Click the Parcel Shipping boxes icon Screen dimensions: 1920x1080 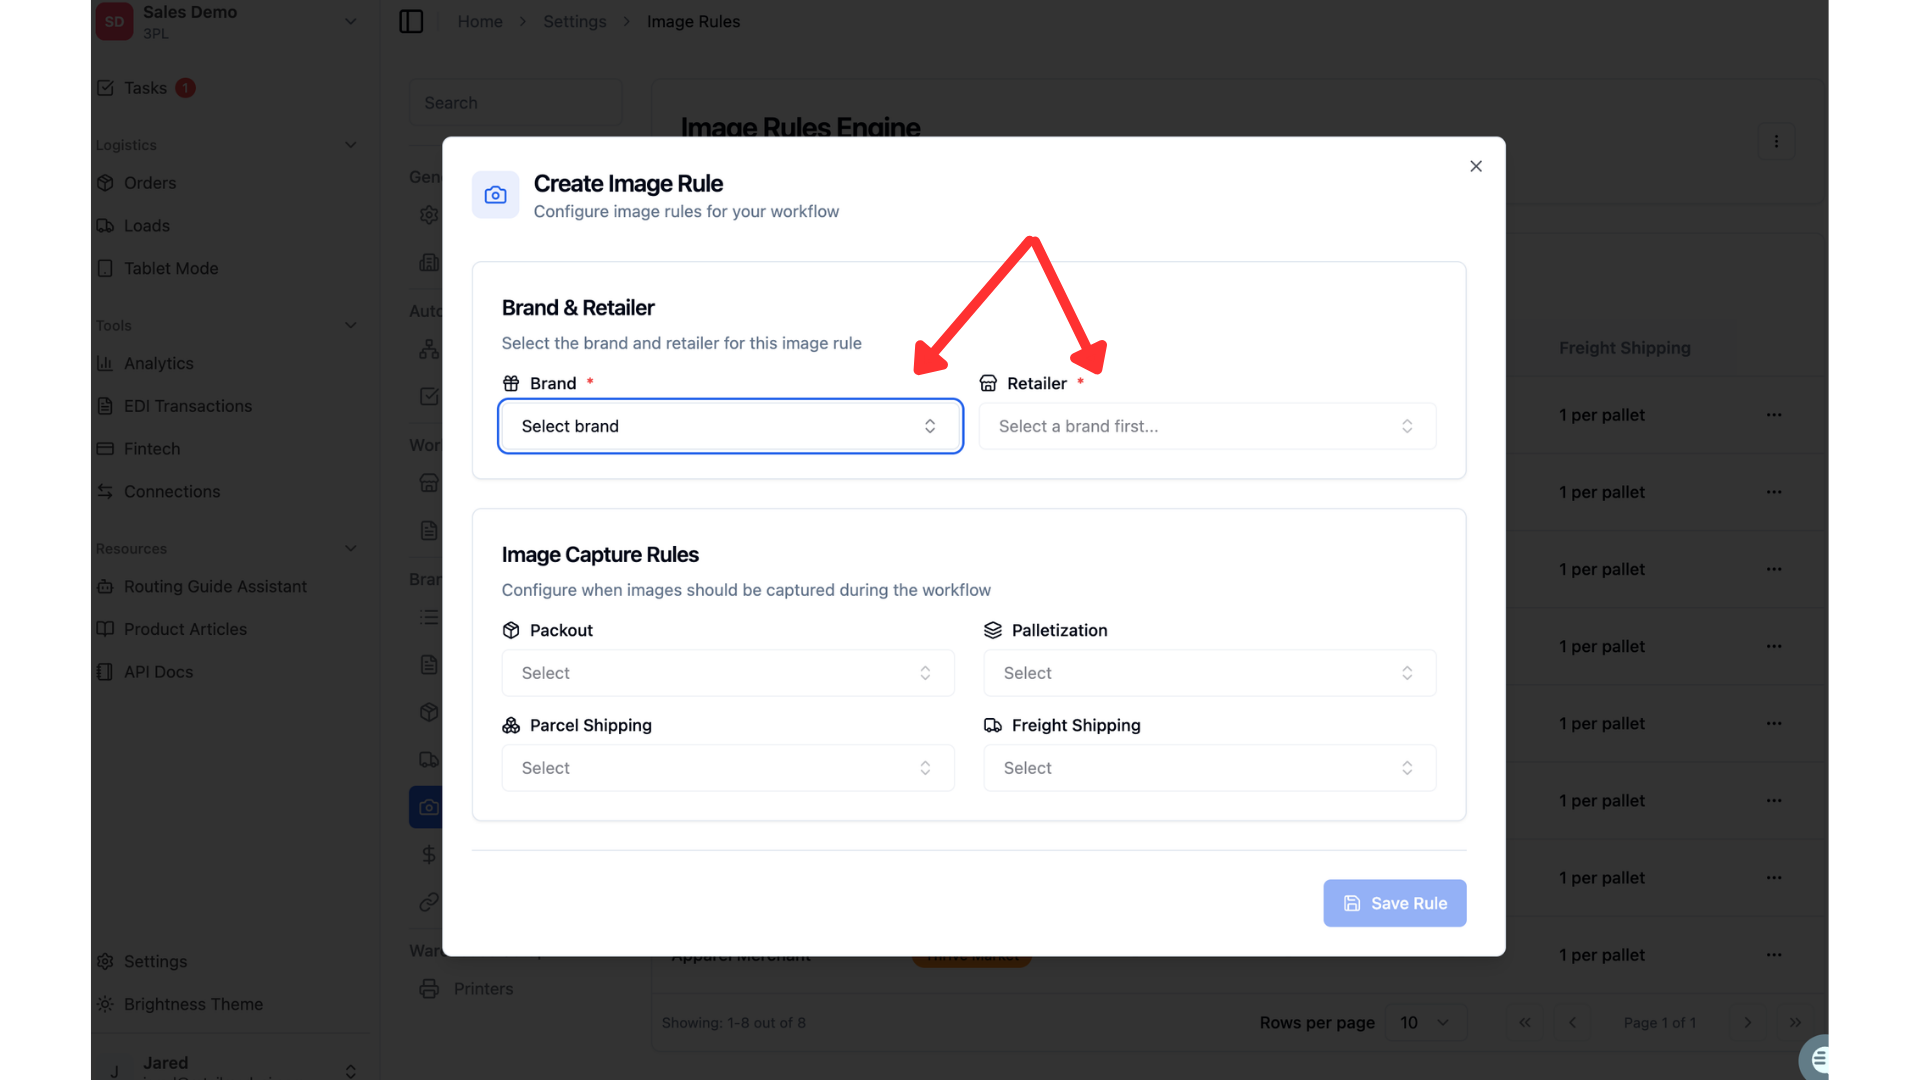[511, 725]
